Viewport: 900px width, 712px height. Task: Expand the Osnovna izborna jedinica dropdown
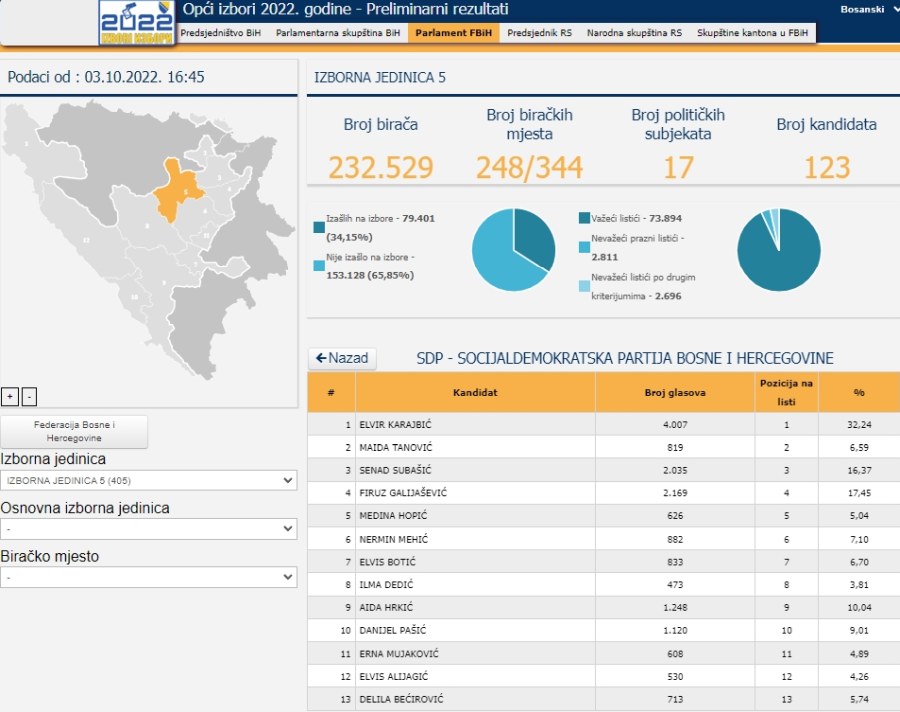coord(148,528)
